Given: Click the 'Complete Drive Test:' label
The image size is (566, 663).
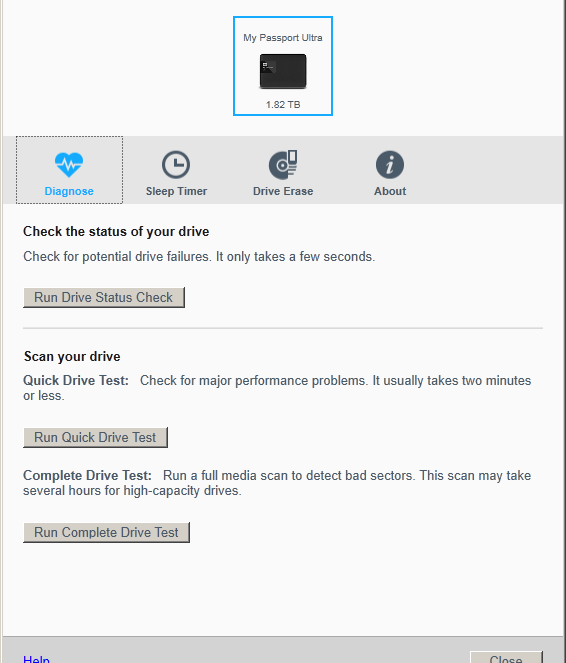Looking at the screenshot, I should point(87,475).
